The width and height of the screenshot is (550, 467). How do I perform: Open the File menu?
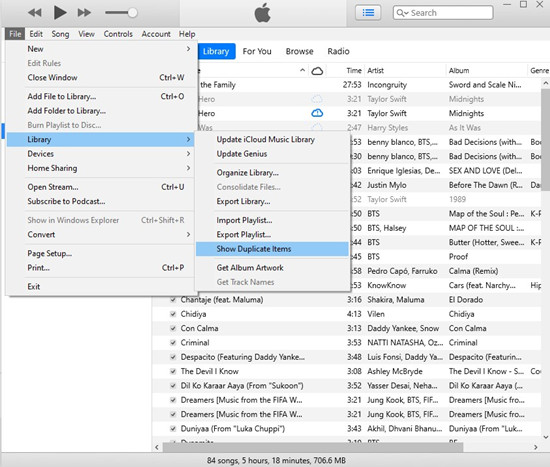point(15,34)
